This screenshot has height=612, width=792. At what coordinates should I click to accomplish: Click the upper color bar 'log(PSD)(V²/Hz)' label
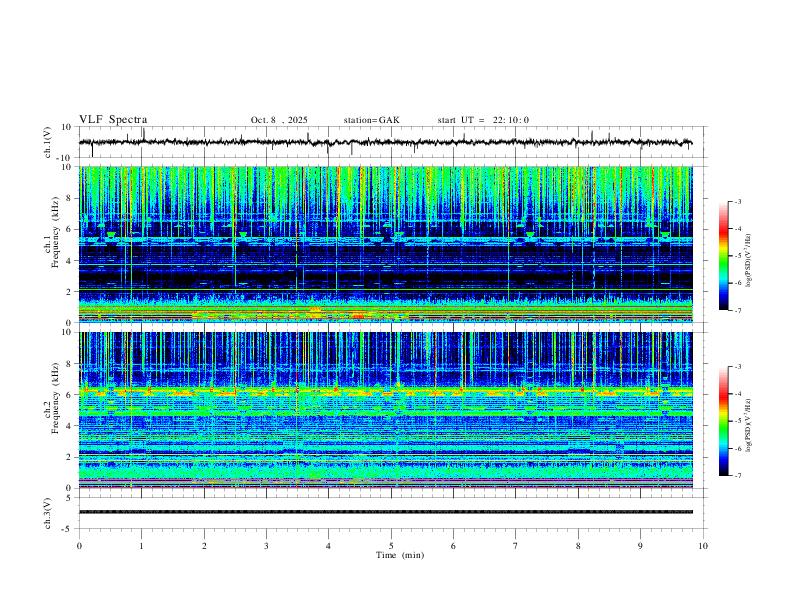[749, 260]
